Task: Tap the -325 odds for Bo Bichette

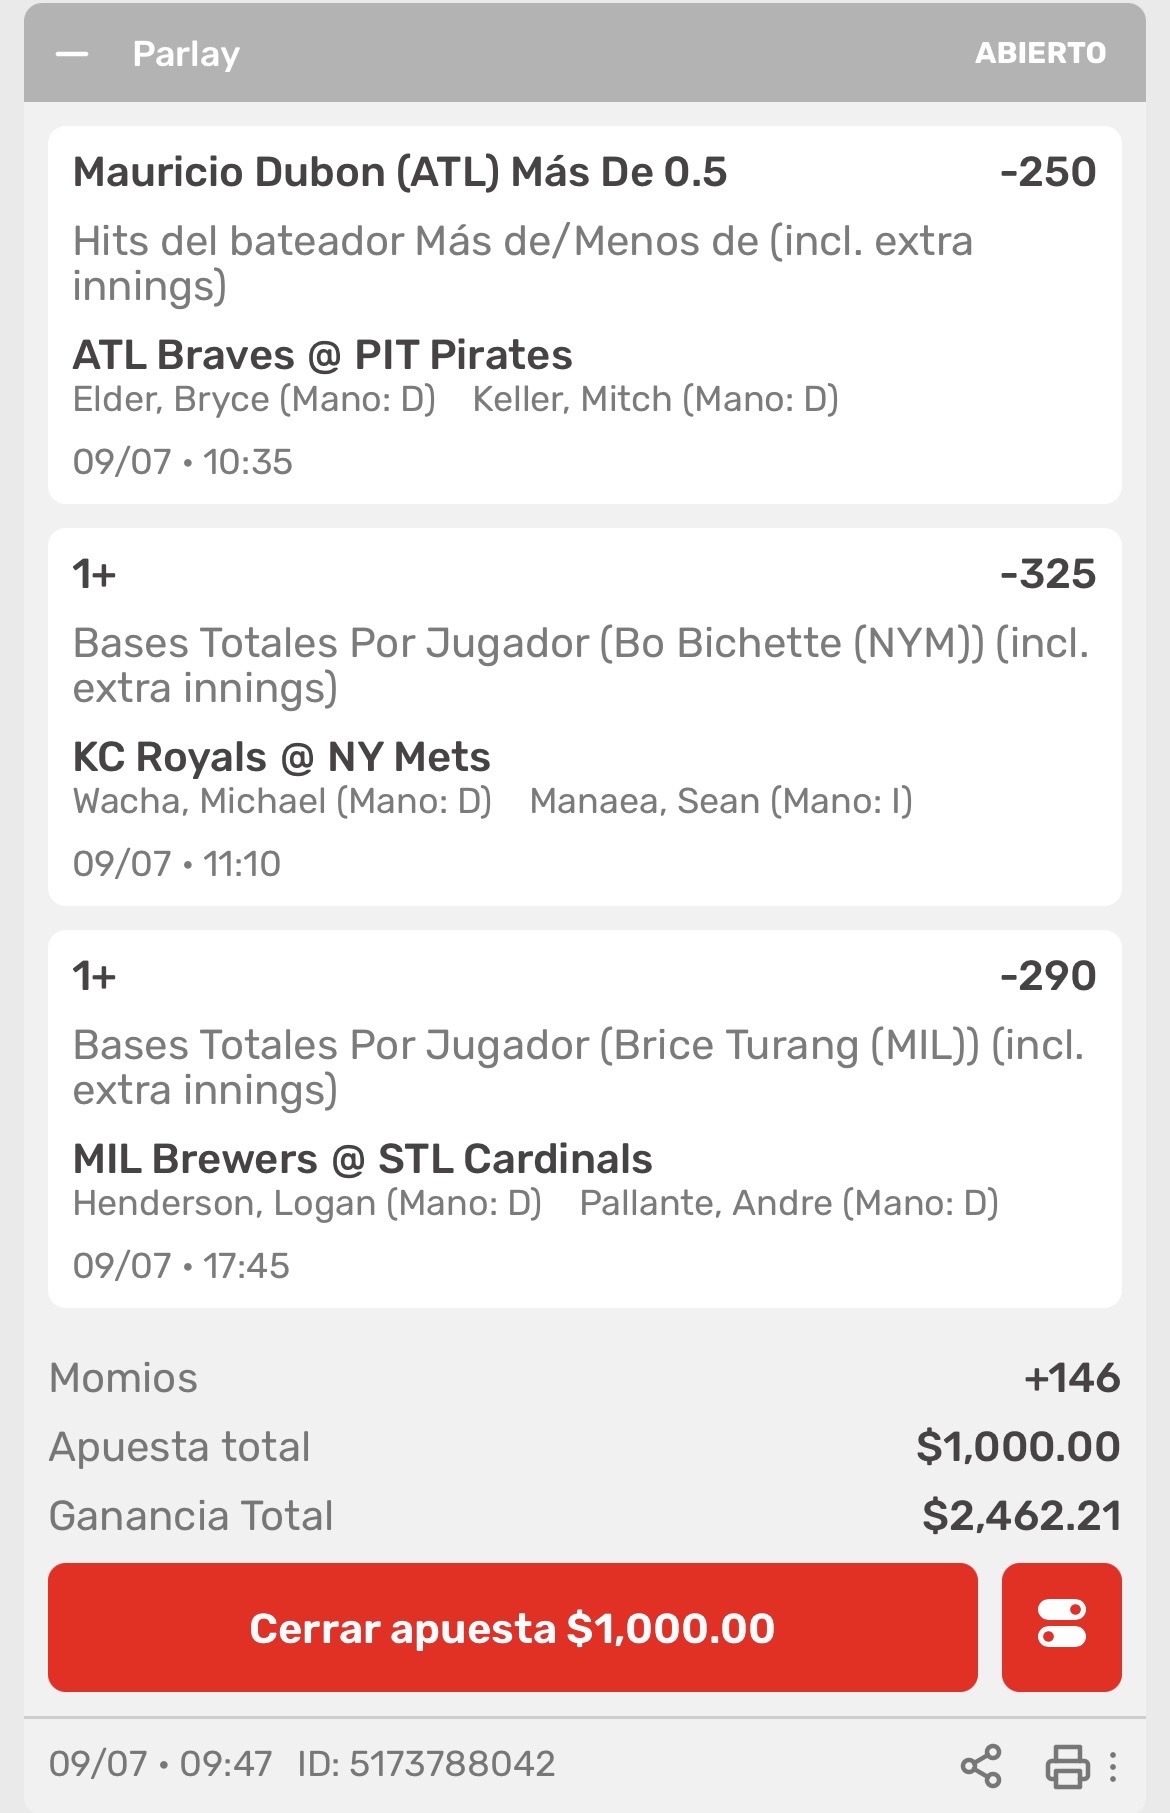Action: coord(1048,574)
